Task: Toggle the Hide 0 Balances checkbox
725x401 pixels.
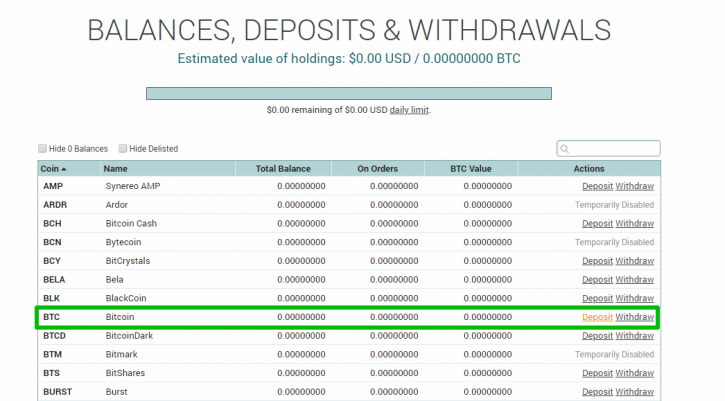Action: [43, 148]
